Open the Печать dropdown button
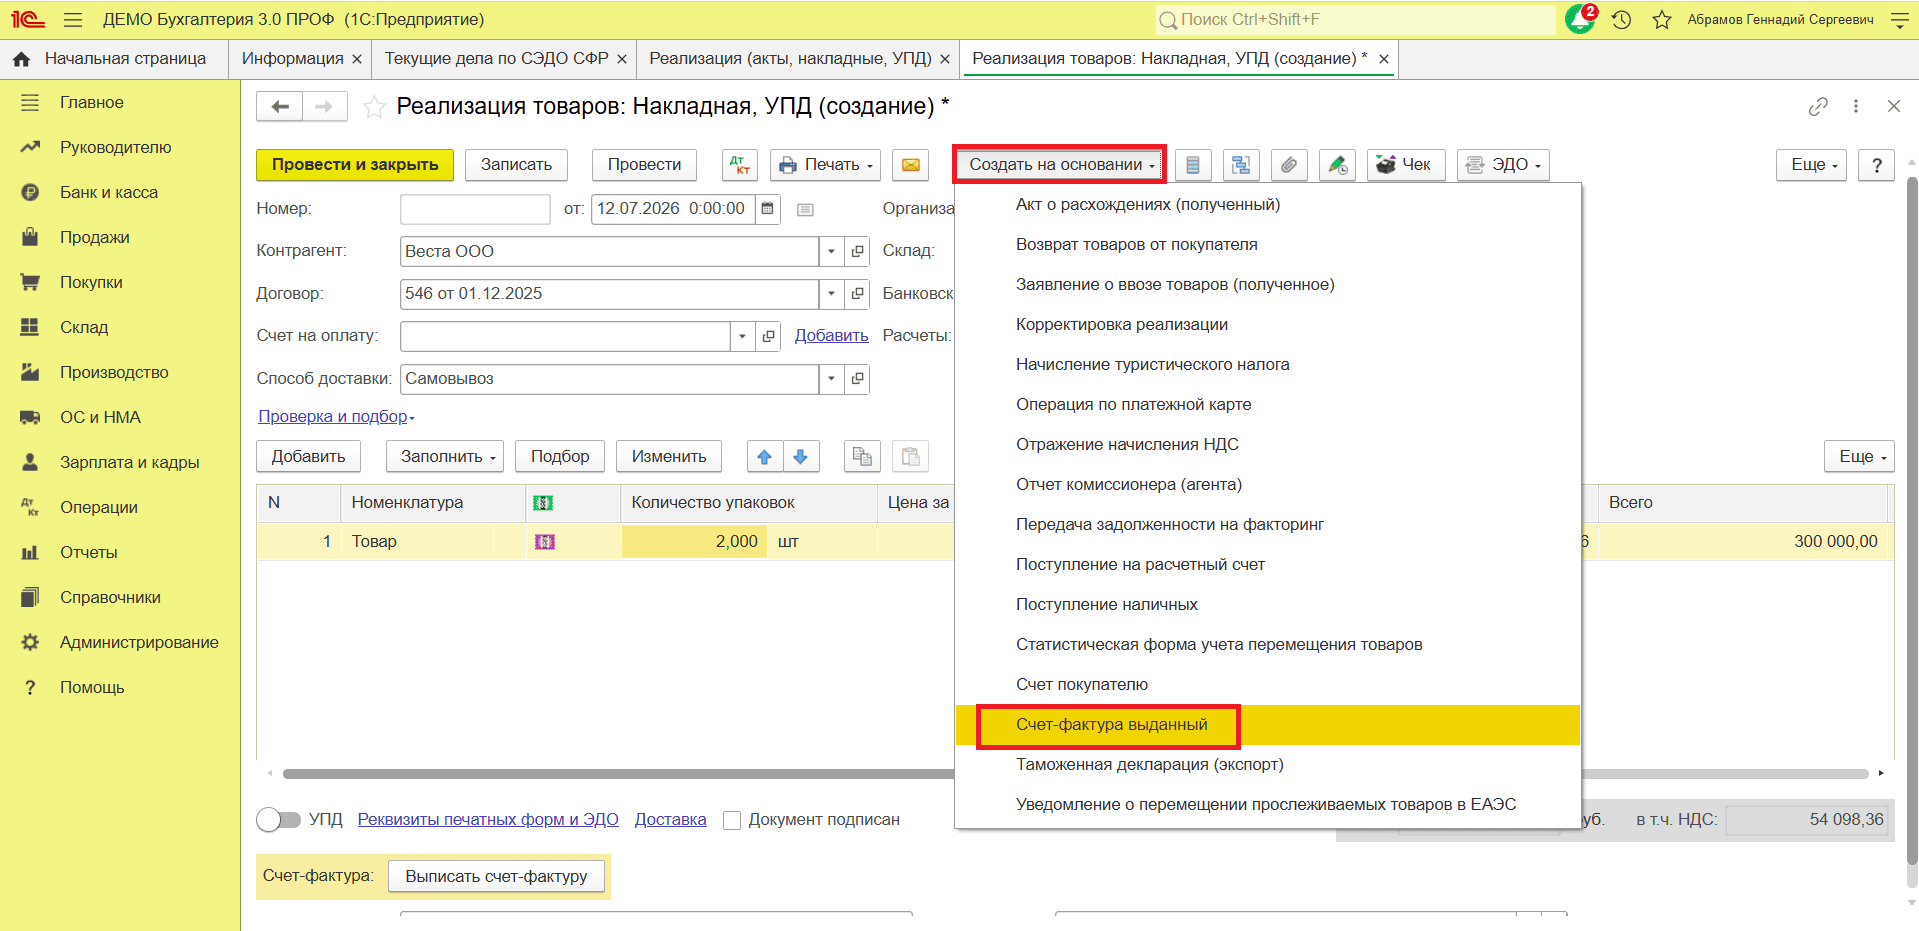 (x=826, y=165)
